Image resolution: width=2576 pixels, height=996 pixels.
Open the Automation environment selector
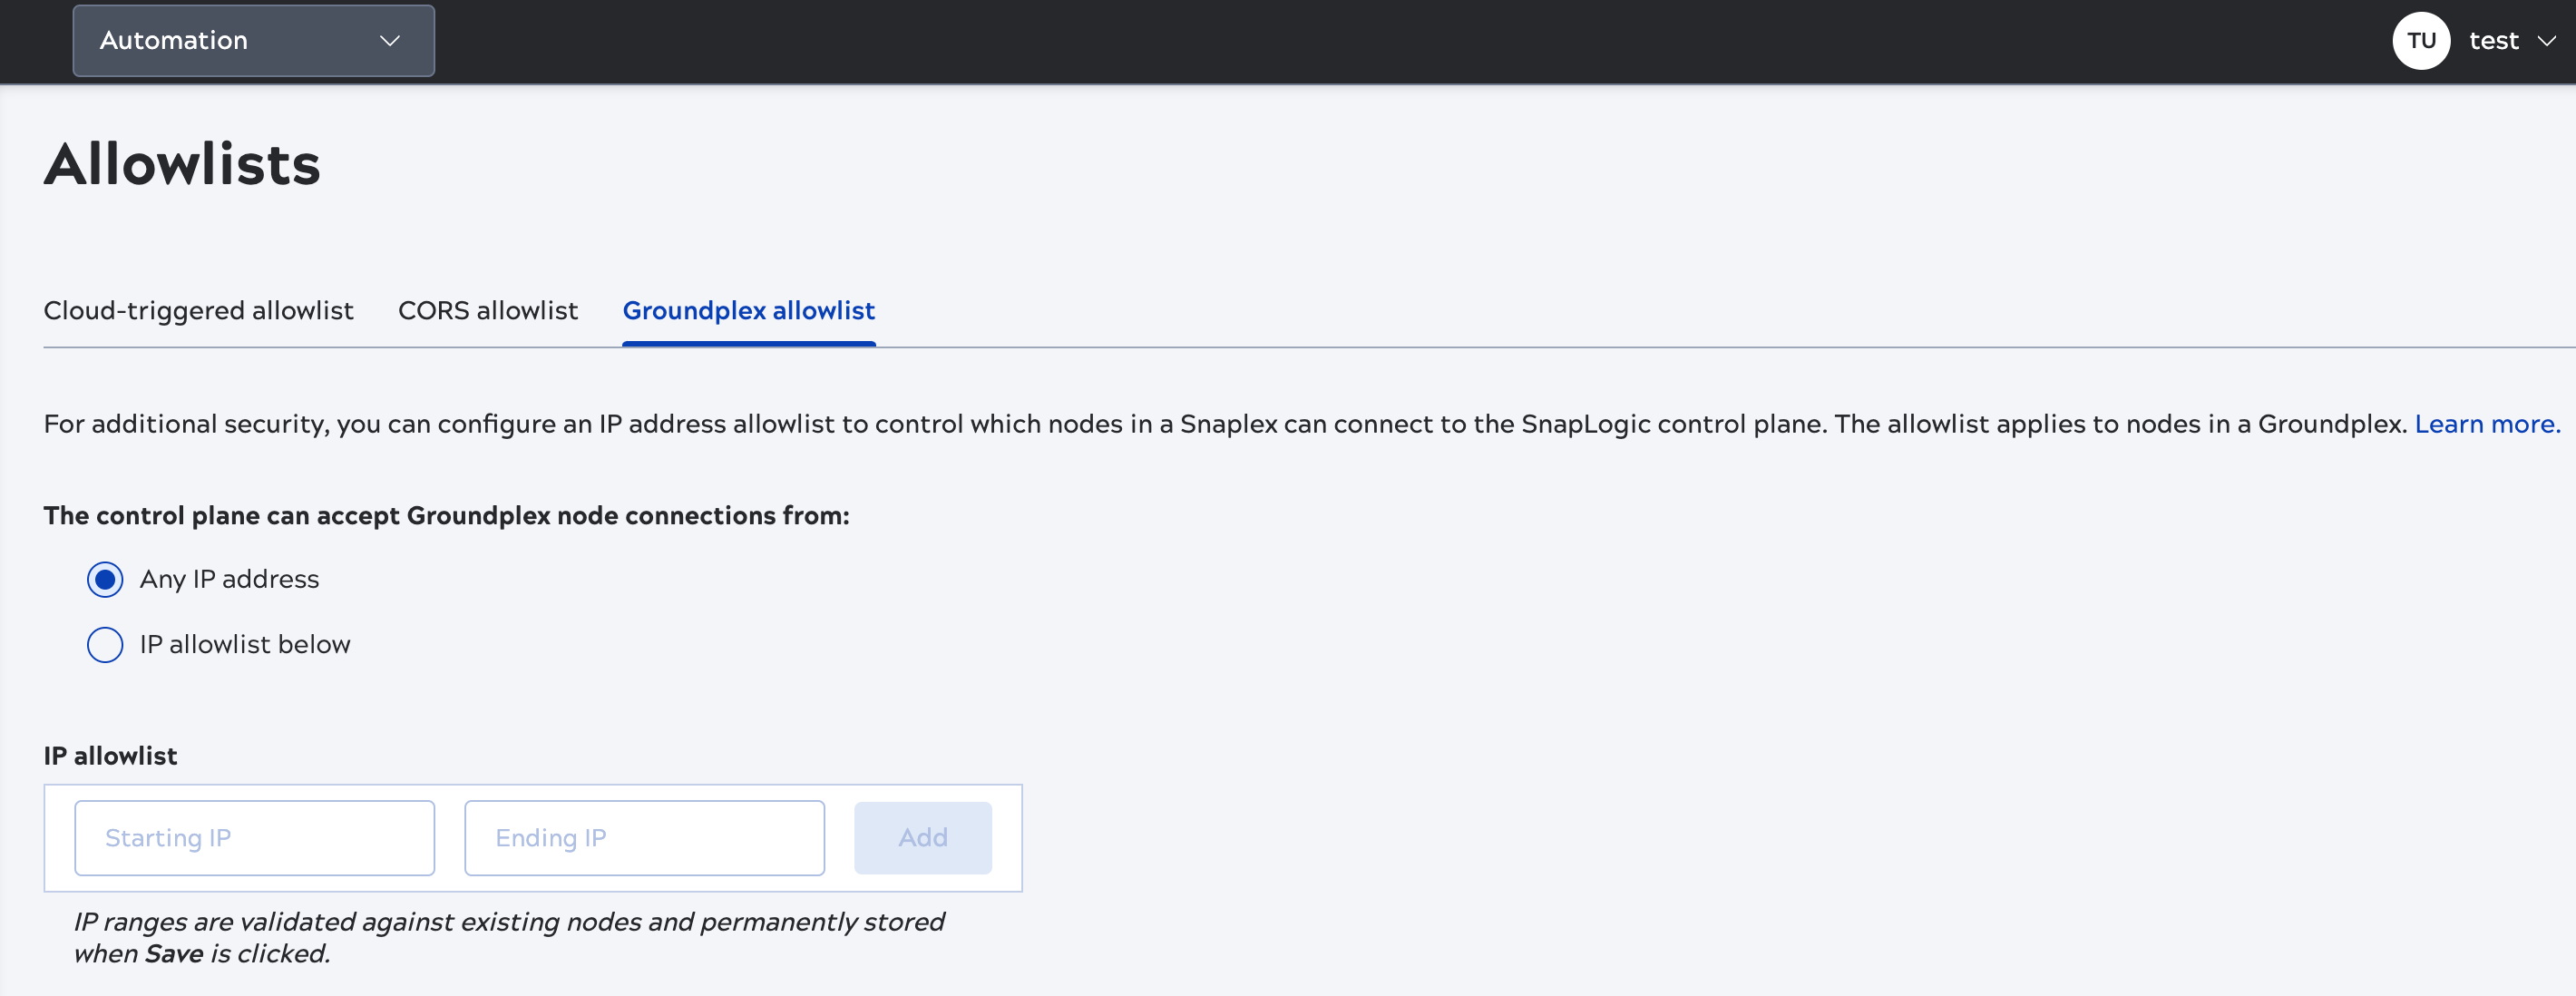coord(253,40)
